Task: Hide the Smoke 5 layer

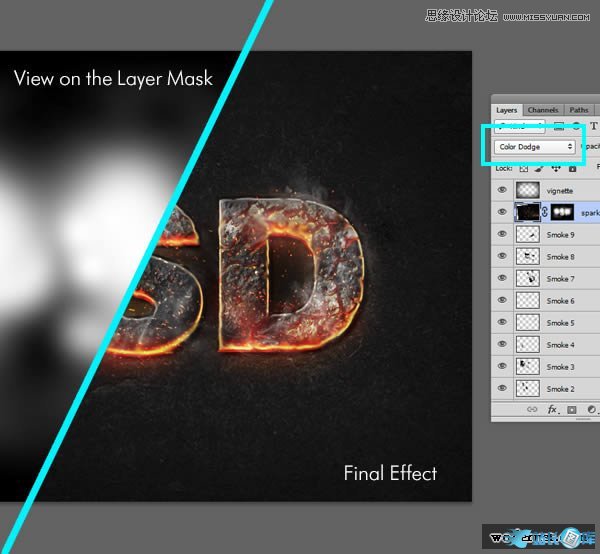Action: [x=502, y=322]
